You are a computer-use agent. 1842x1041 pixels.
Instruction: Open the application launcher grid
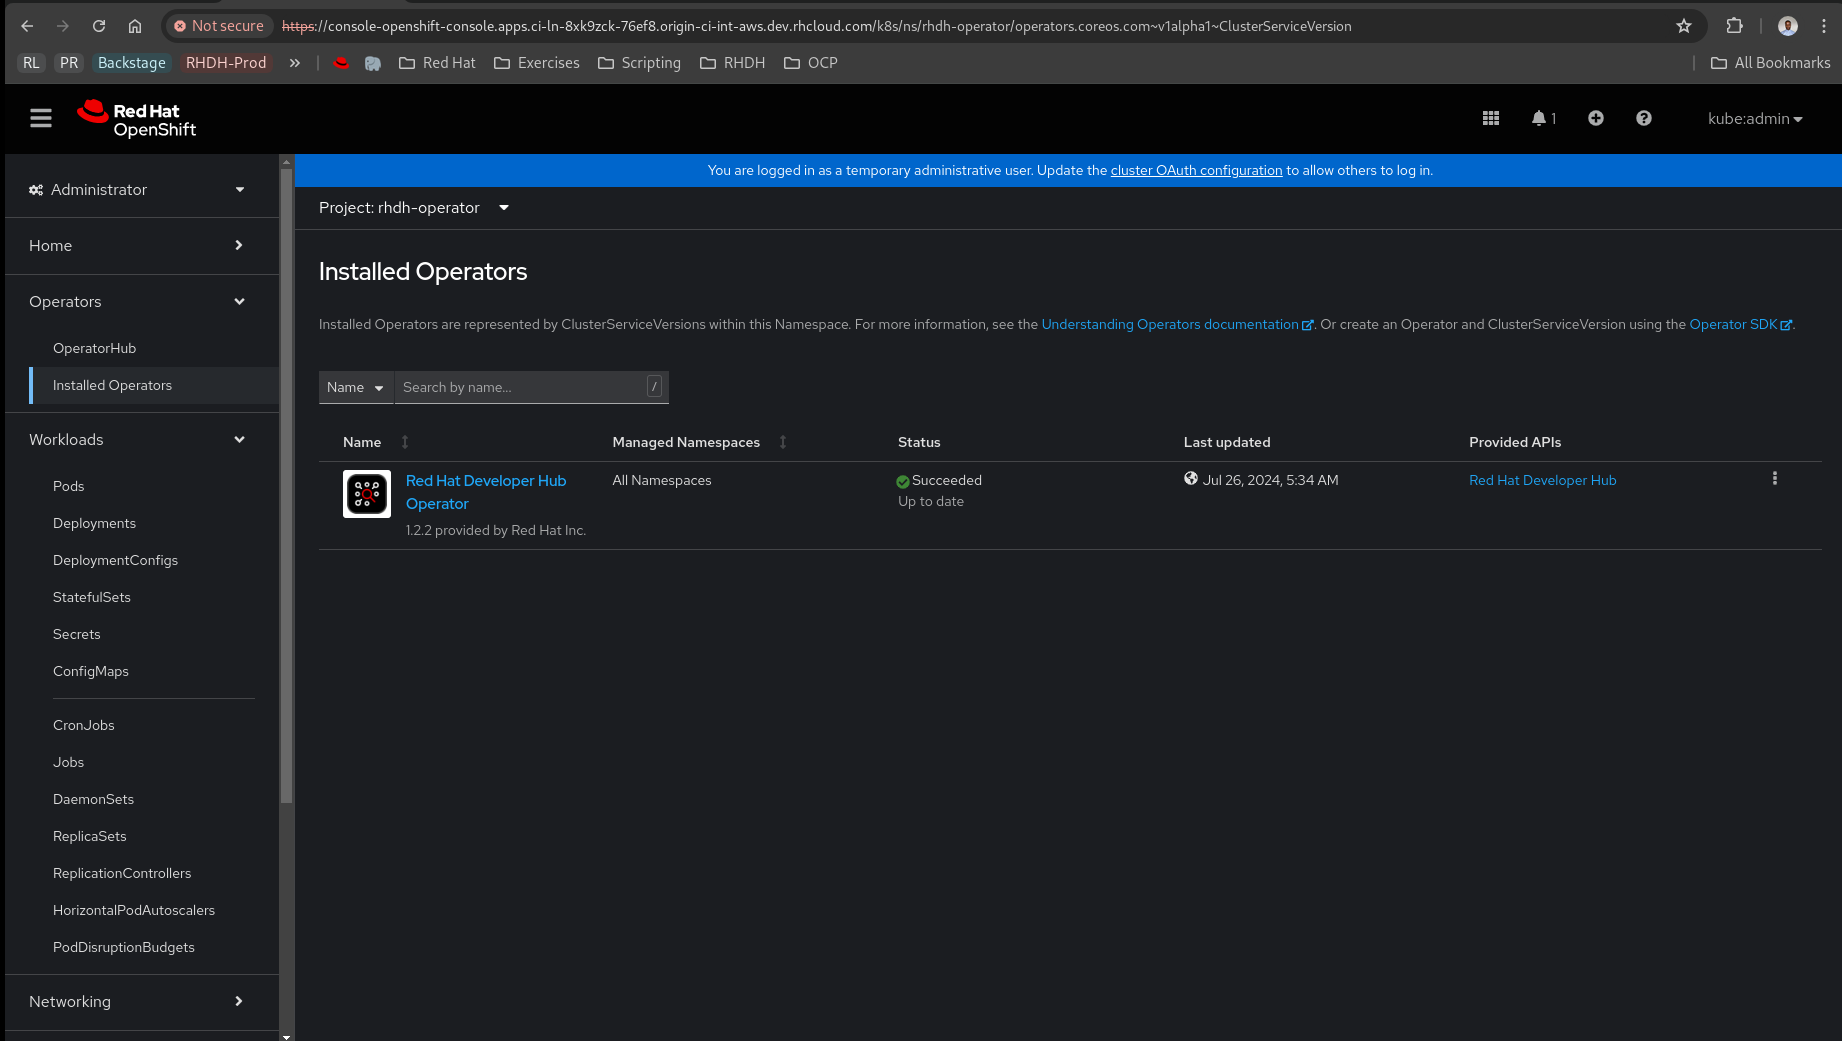(x=1491, y=118)
